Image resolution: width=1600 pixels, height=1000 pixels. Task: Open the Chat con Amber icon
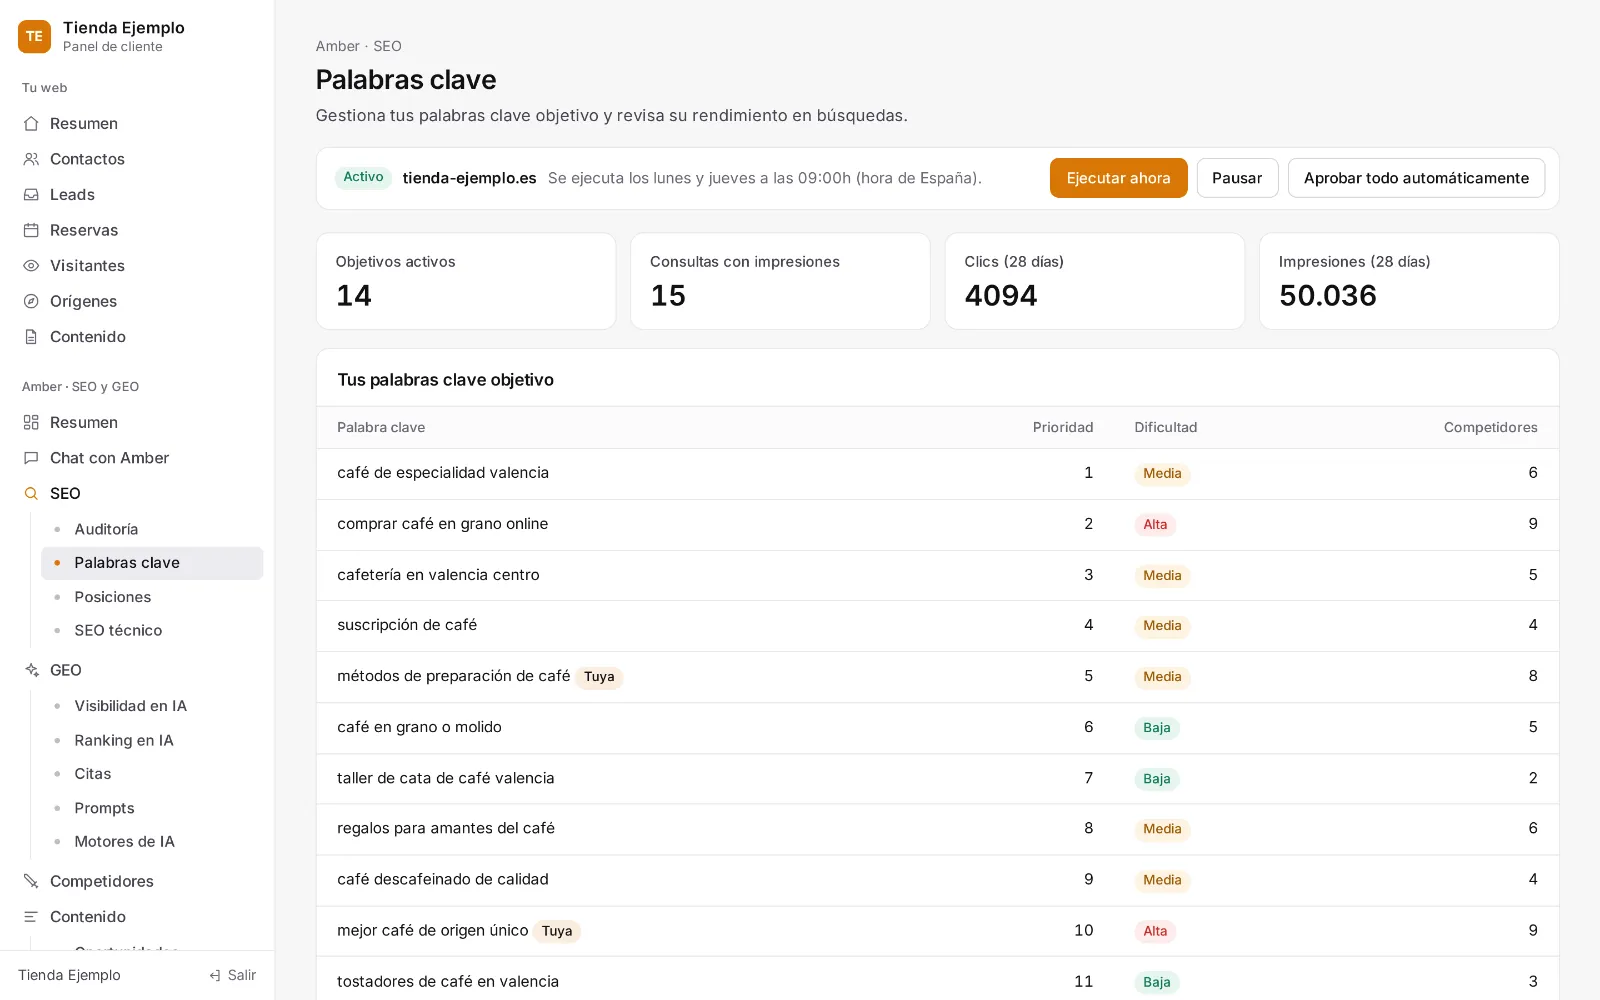[x=31, y=458]
